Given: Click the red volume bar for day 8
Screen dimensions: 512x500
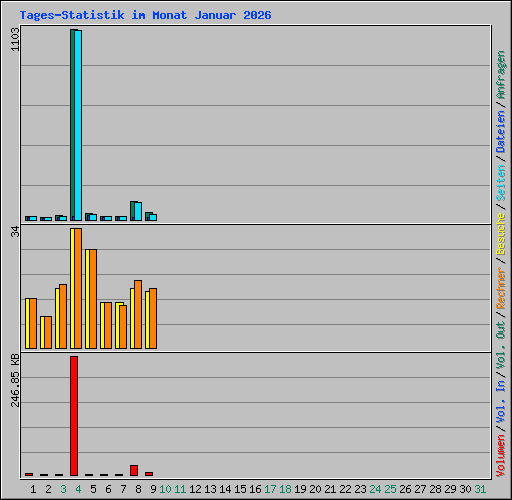Looking at the screenshot, I should [x=134, y=470].
